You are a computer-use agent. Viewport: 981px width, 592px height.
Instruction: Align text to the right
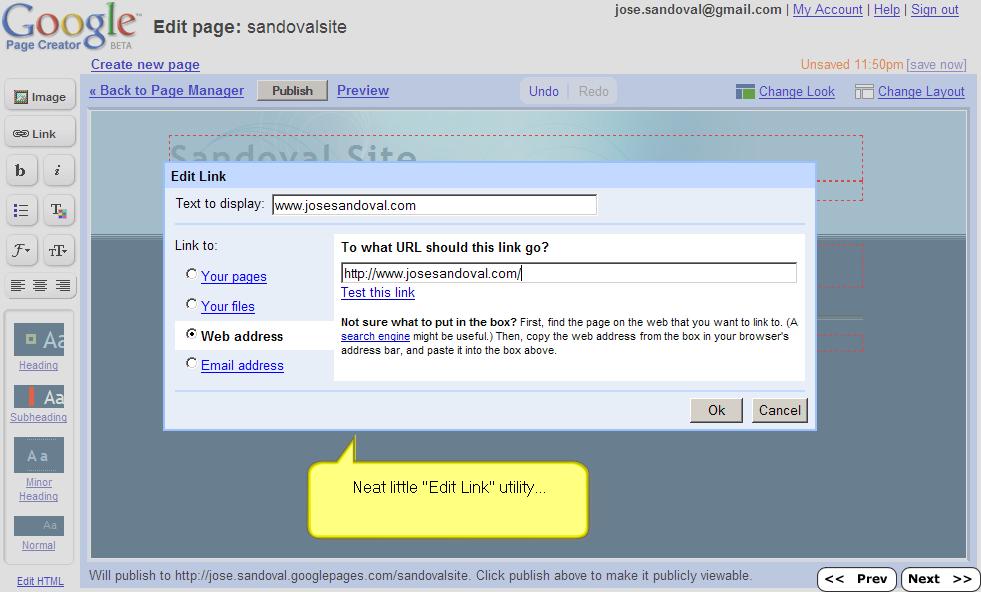(63, 285)
